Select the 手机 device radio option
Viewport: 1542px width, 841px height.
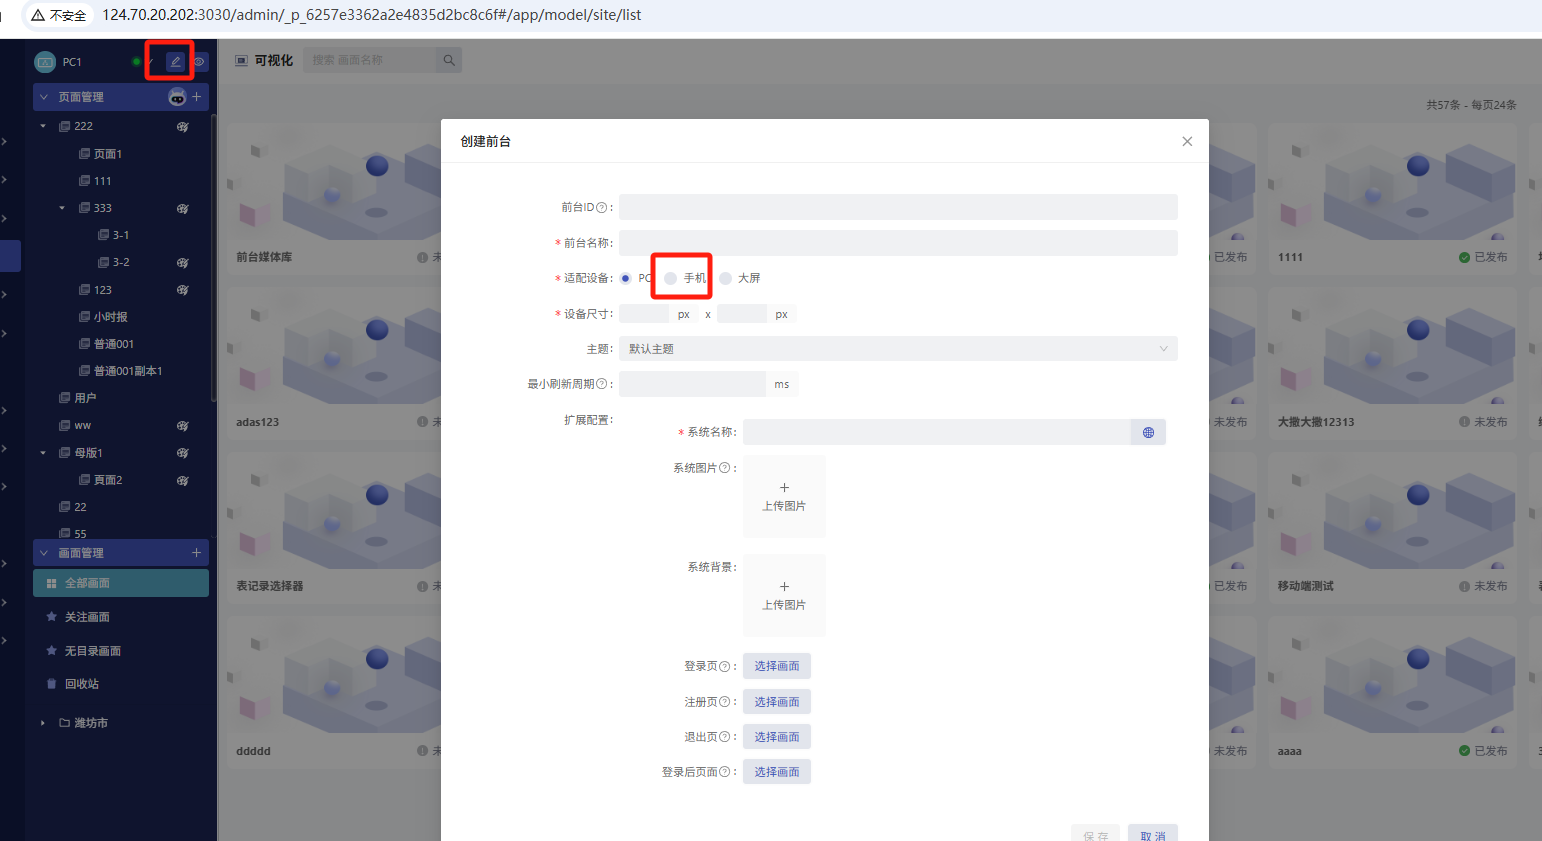click(671, 278)
